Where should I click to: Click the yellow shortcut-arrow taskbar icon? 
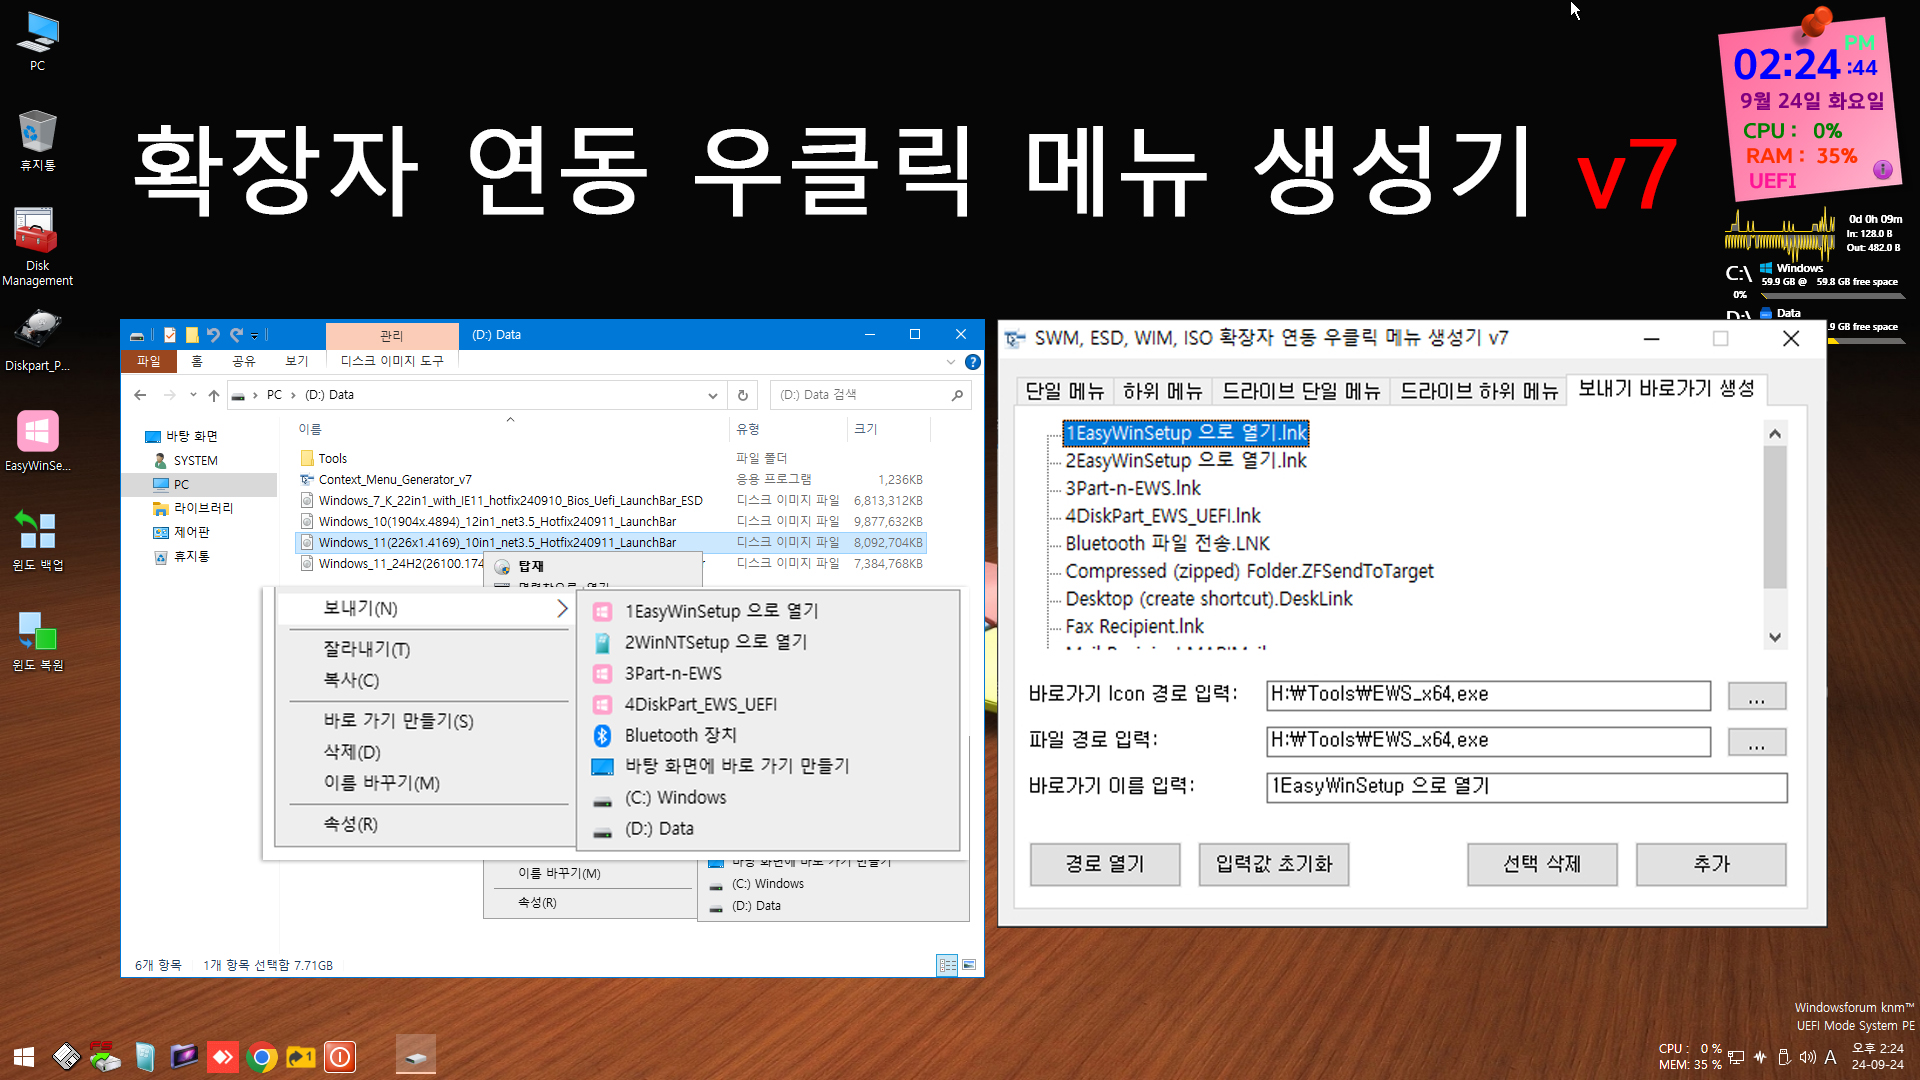pyautogui.click(x=301, y=1057)
